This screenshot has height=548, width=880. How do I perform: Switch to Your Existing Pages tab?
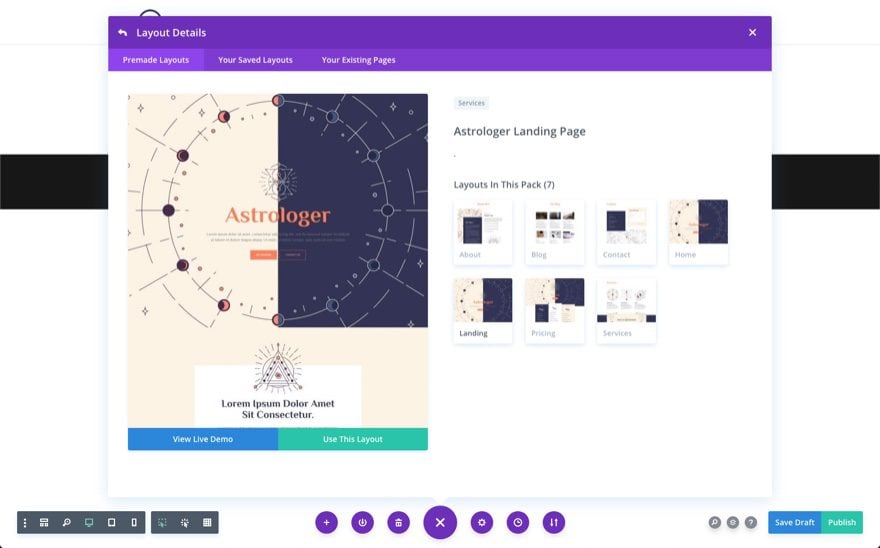[x=358, y=60]
